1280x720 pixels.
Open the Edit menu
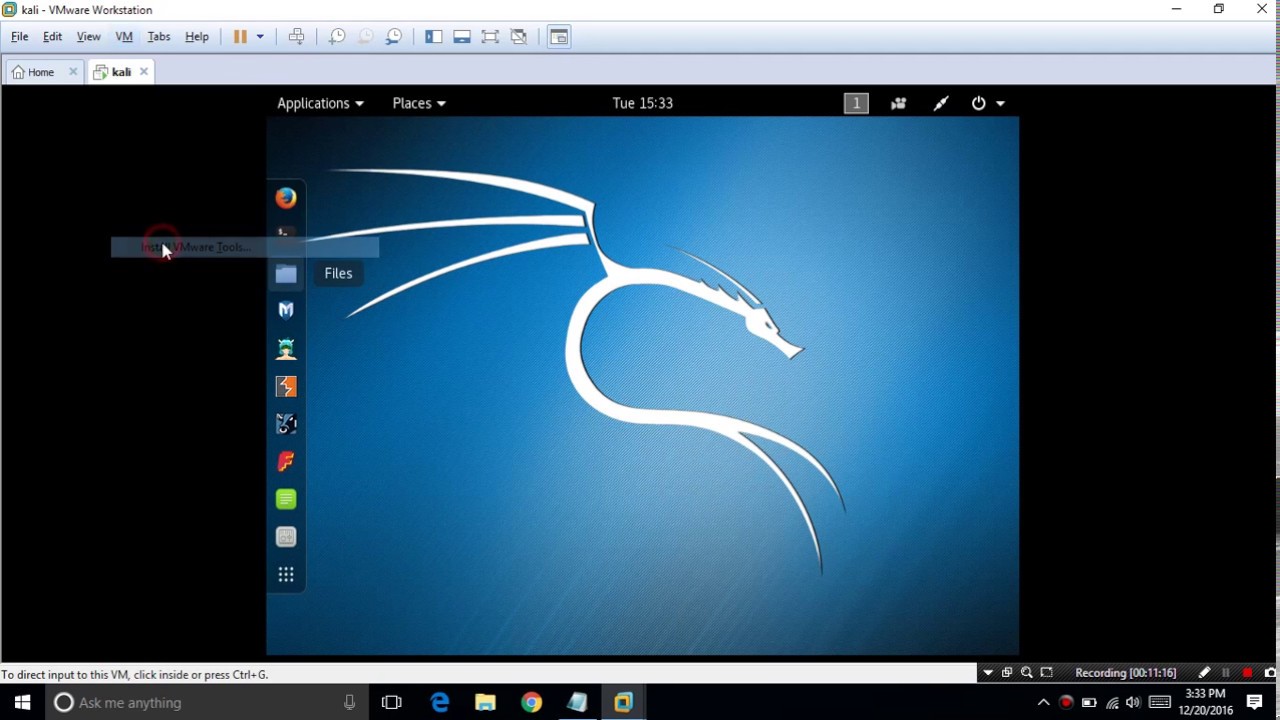[52, 37]
